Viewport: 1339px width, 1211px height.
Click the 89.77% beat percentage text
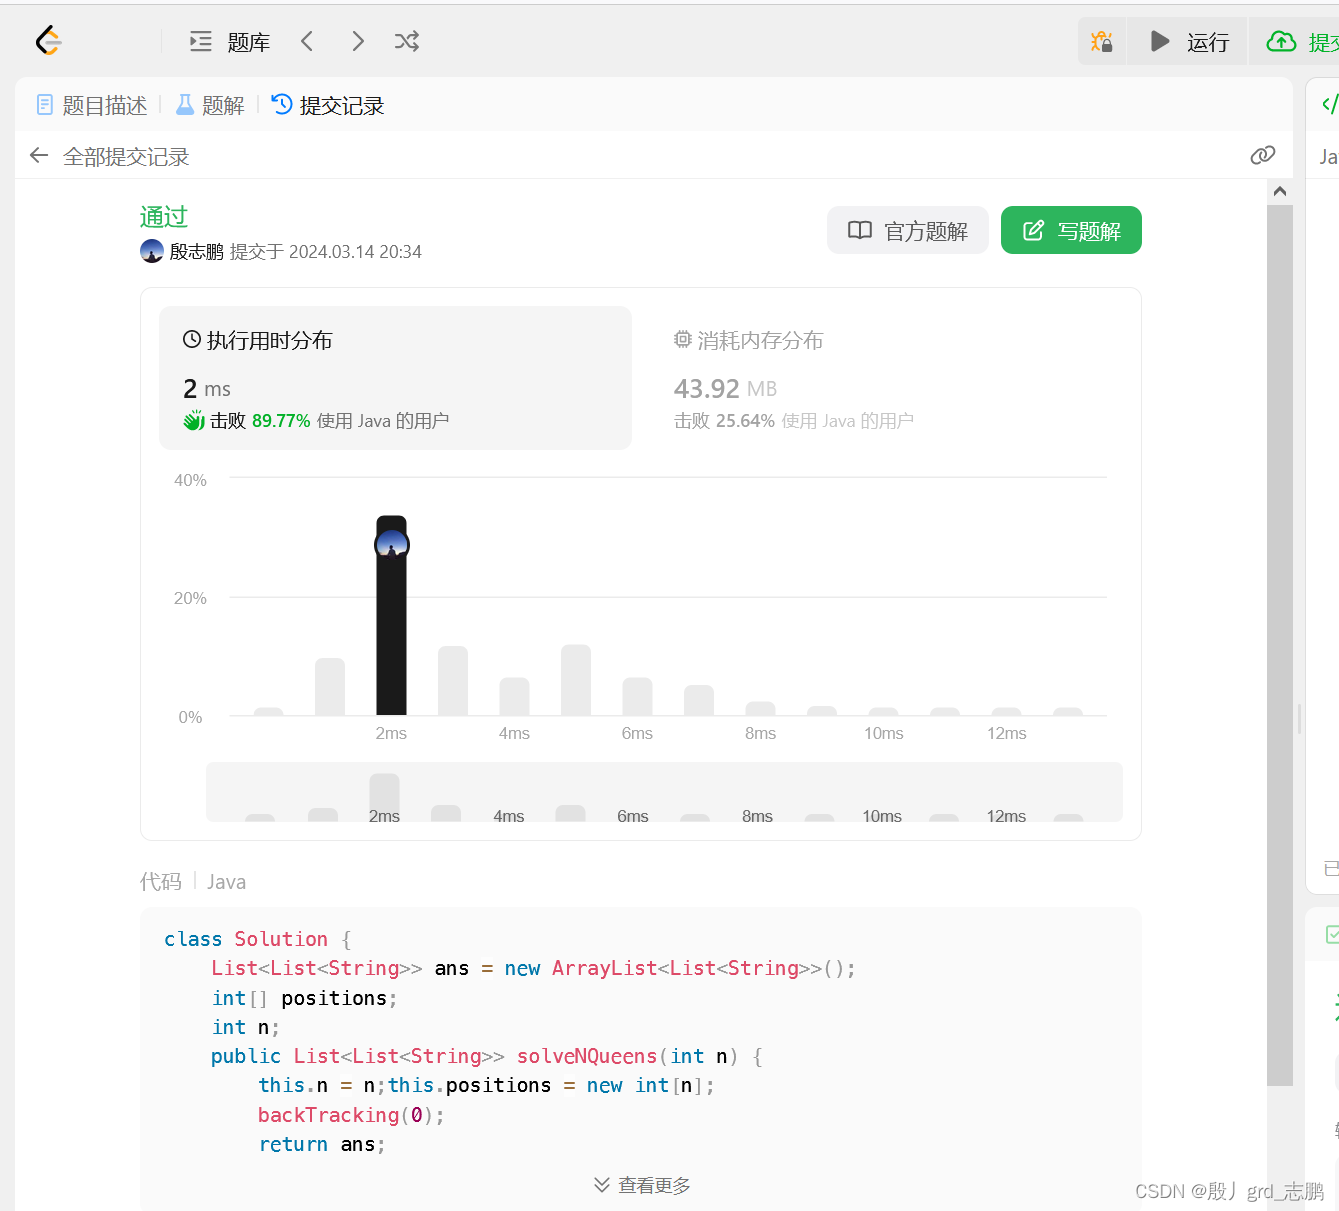281,421
